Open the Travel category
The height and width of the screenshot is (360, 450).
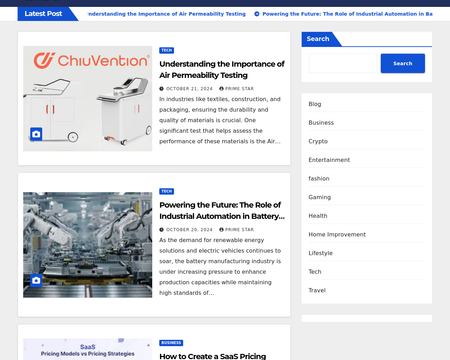[317, 291]
